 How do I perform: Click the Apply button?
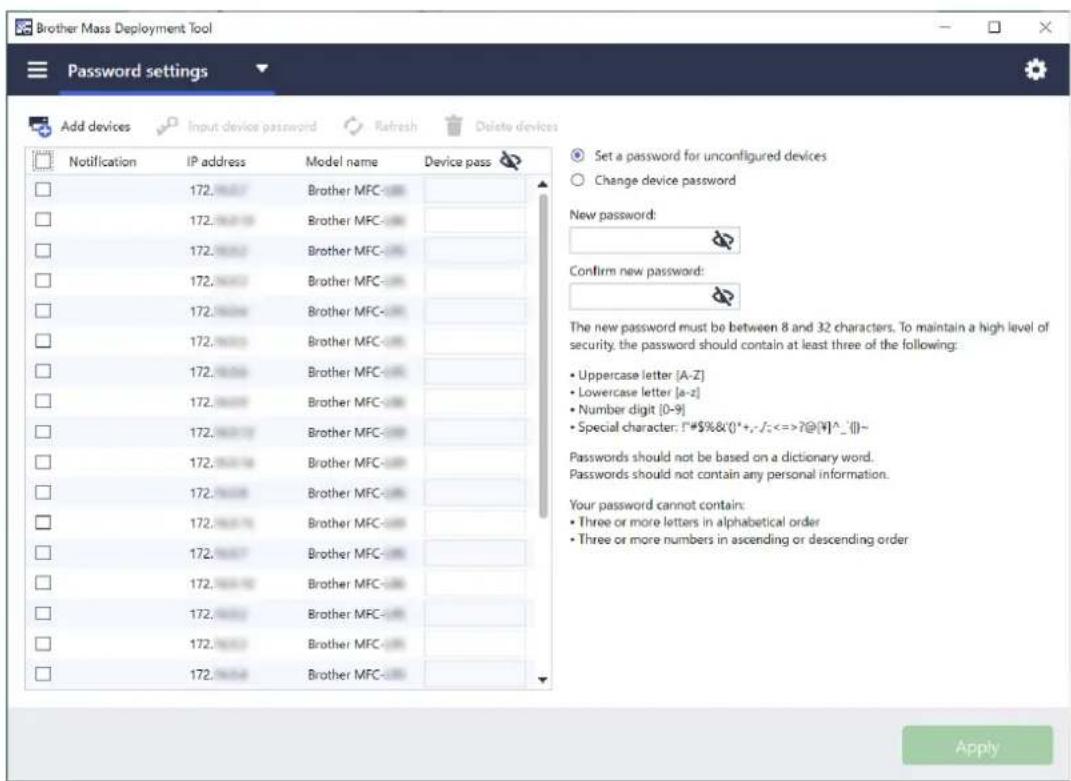pos(977,746)
